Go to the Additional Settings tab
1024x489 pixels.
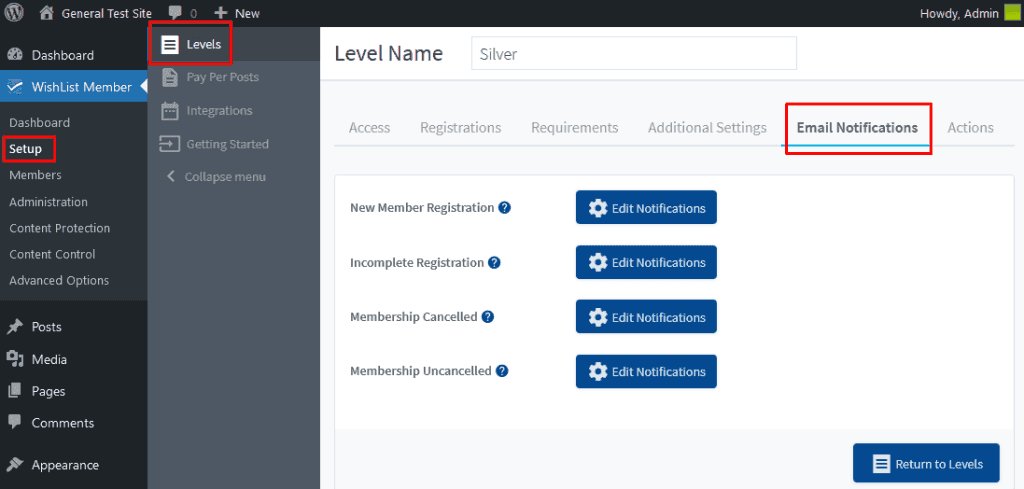pos(707,128)
